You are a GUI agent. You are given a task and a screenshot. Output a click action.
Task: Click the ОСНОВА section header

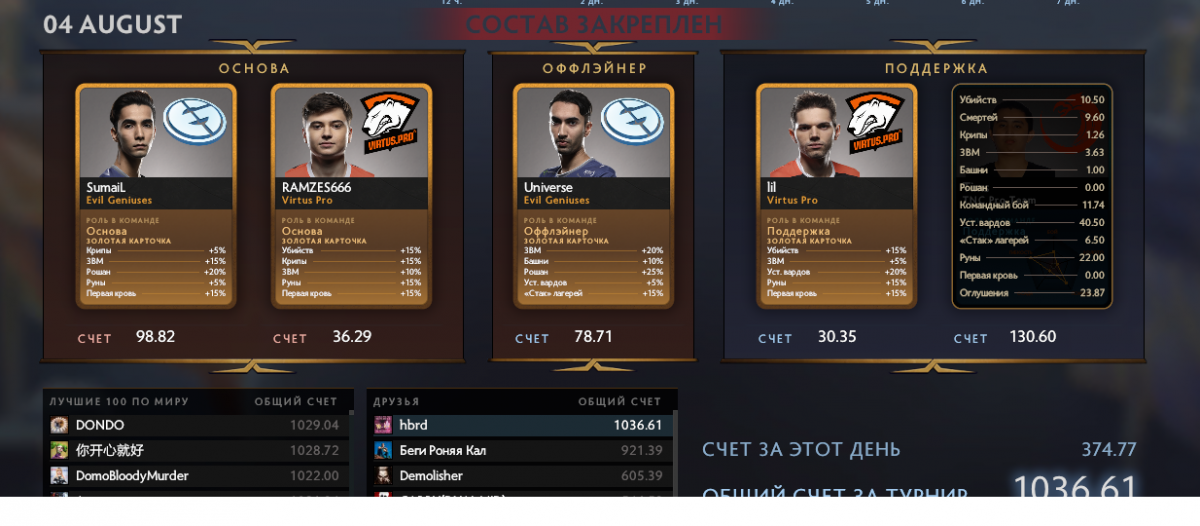coord(254,69)
